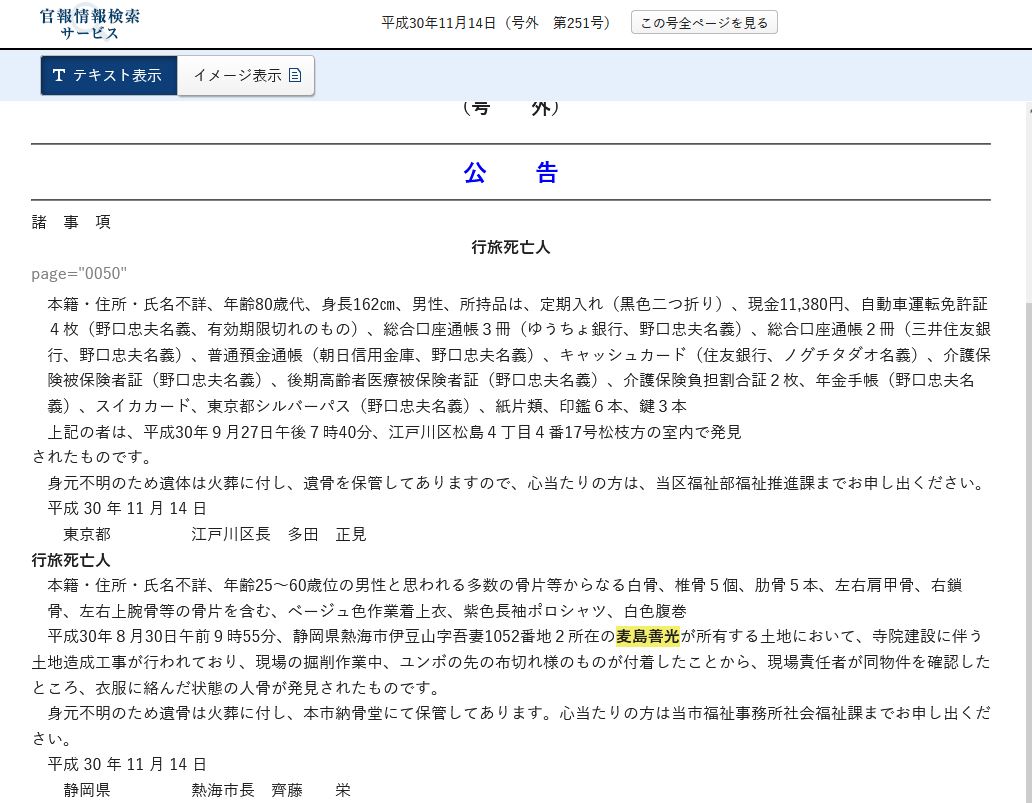Switch to the テキスト表示 tab
The image size is (1032, 803).
point(109,76)
